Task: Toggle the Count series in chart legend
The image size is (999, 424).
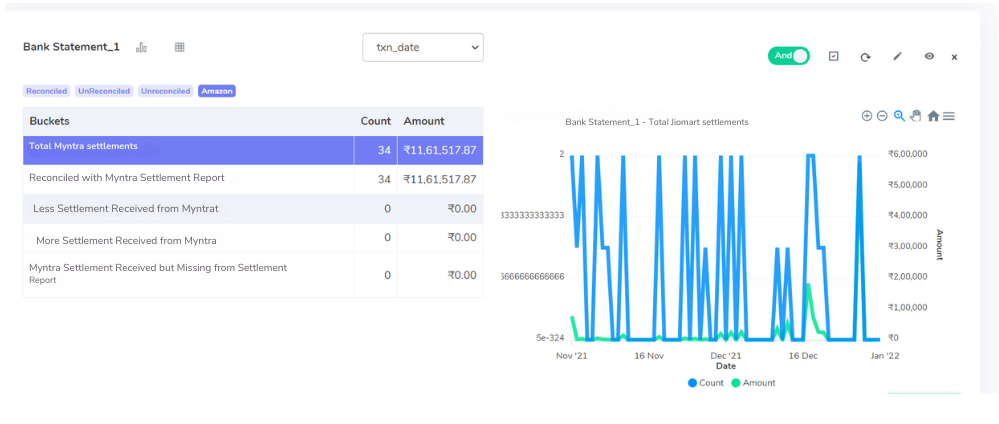Action: pyautogui.click(x=705, y=383)
